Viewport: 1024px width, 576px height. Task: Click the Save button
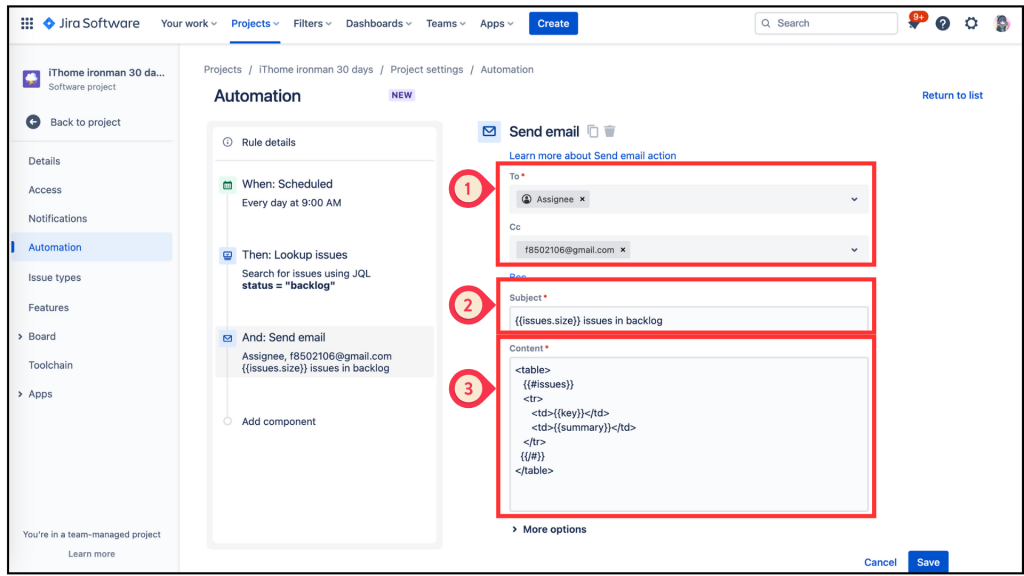click(928, 562)
